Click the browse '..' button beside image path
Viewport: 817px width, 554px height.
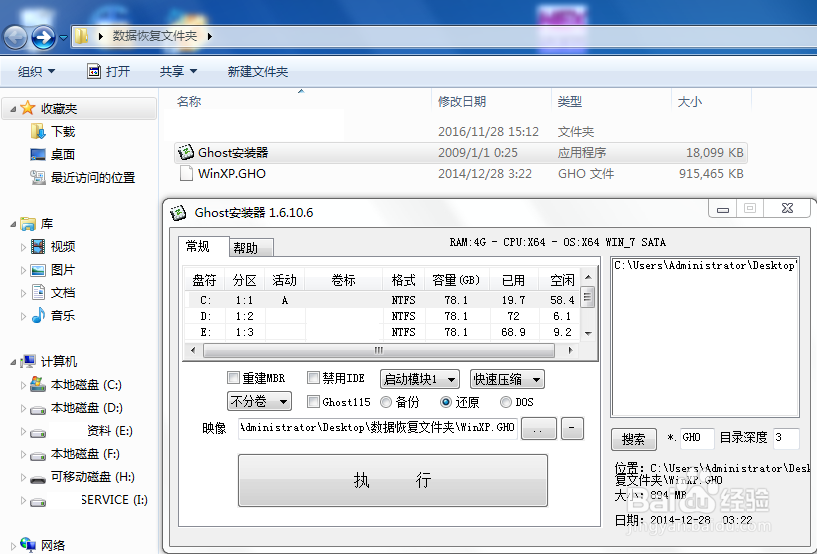(x=539, y=428)
